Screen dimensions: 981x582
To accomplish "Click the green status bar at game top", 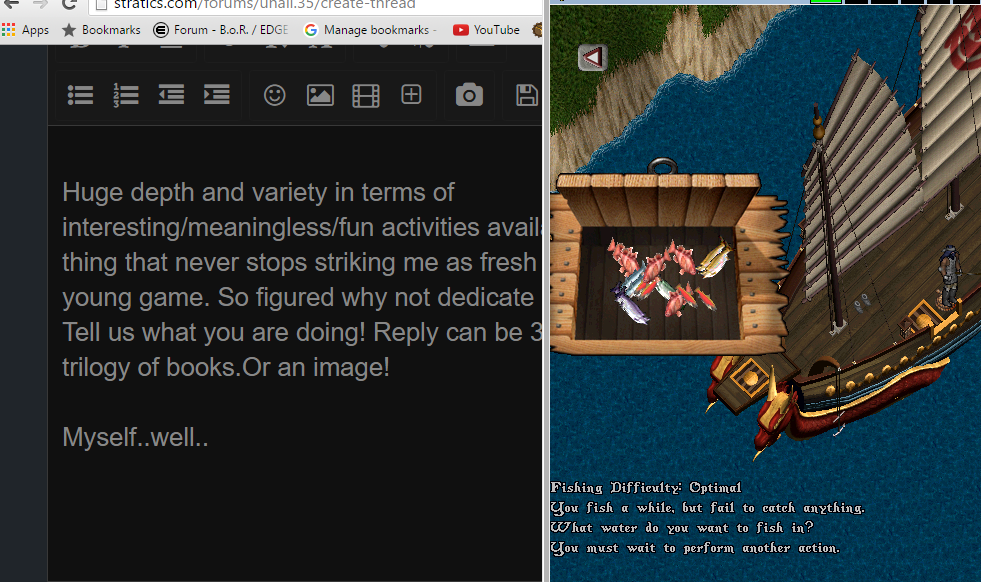I will pyautogui.click(x=826, y=2).
